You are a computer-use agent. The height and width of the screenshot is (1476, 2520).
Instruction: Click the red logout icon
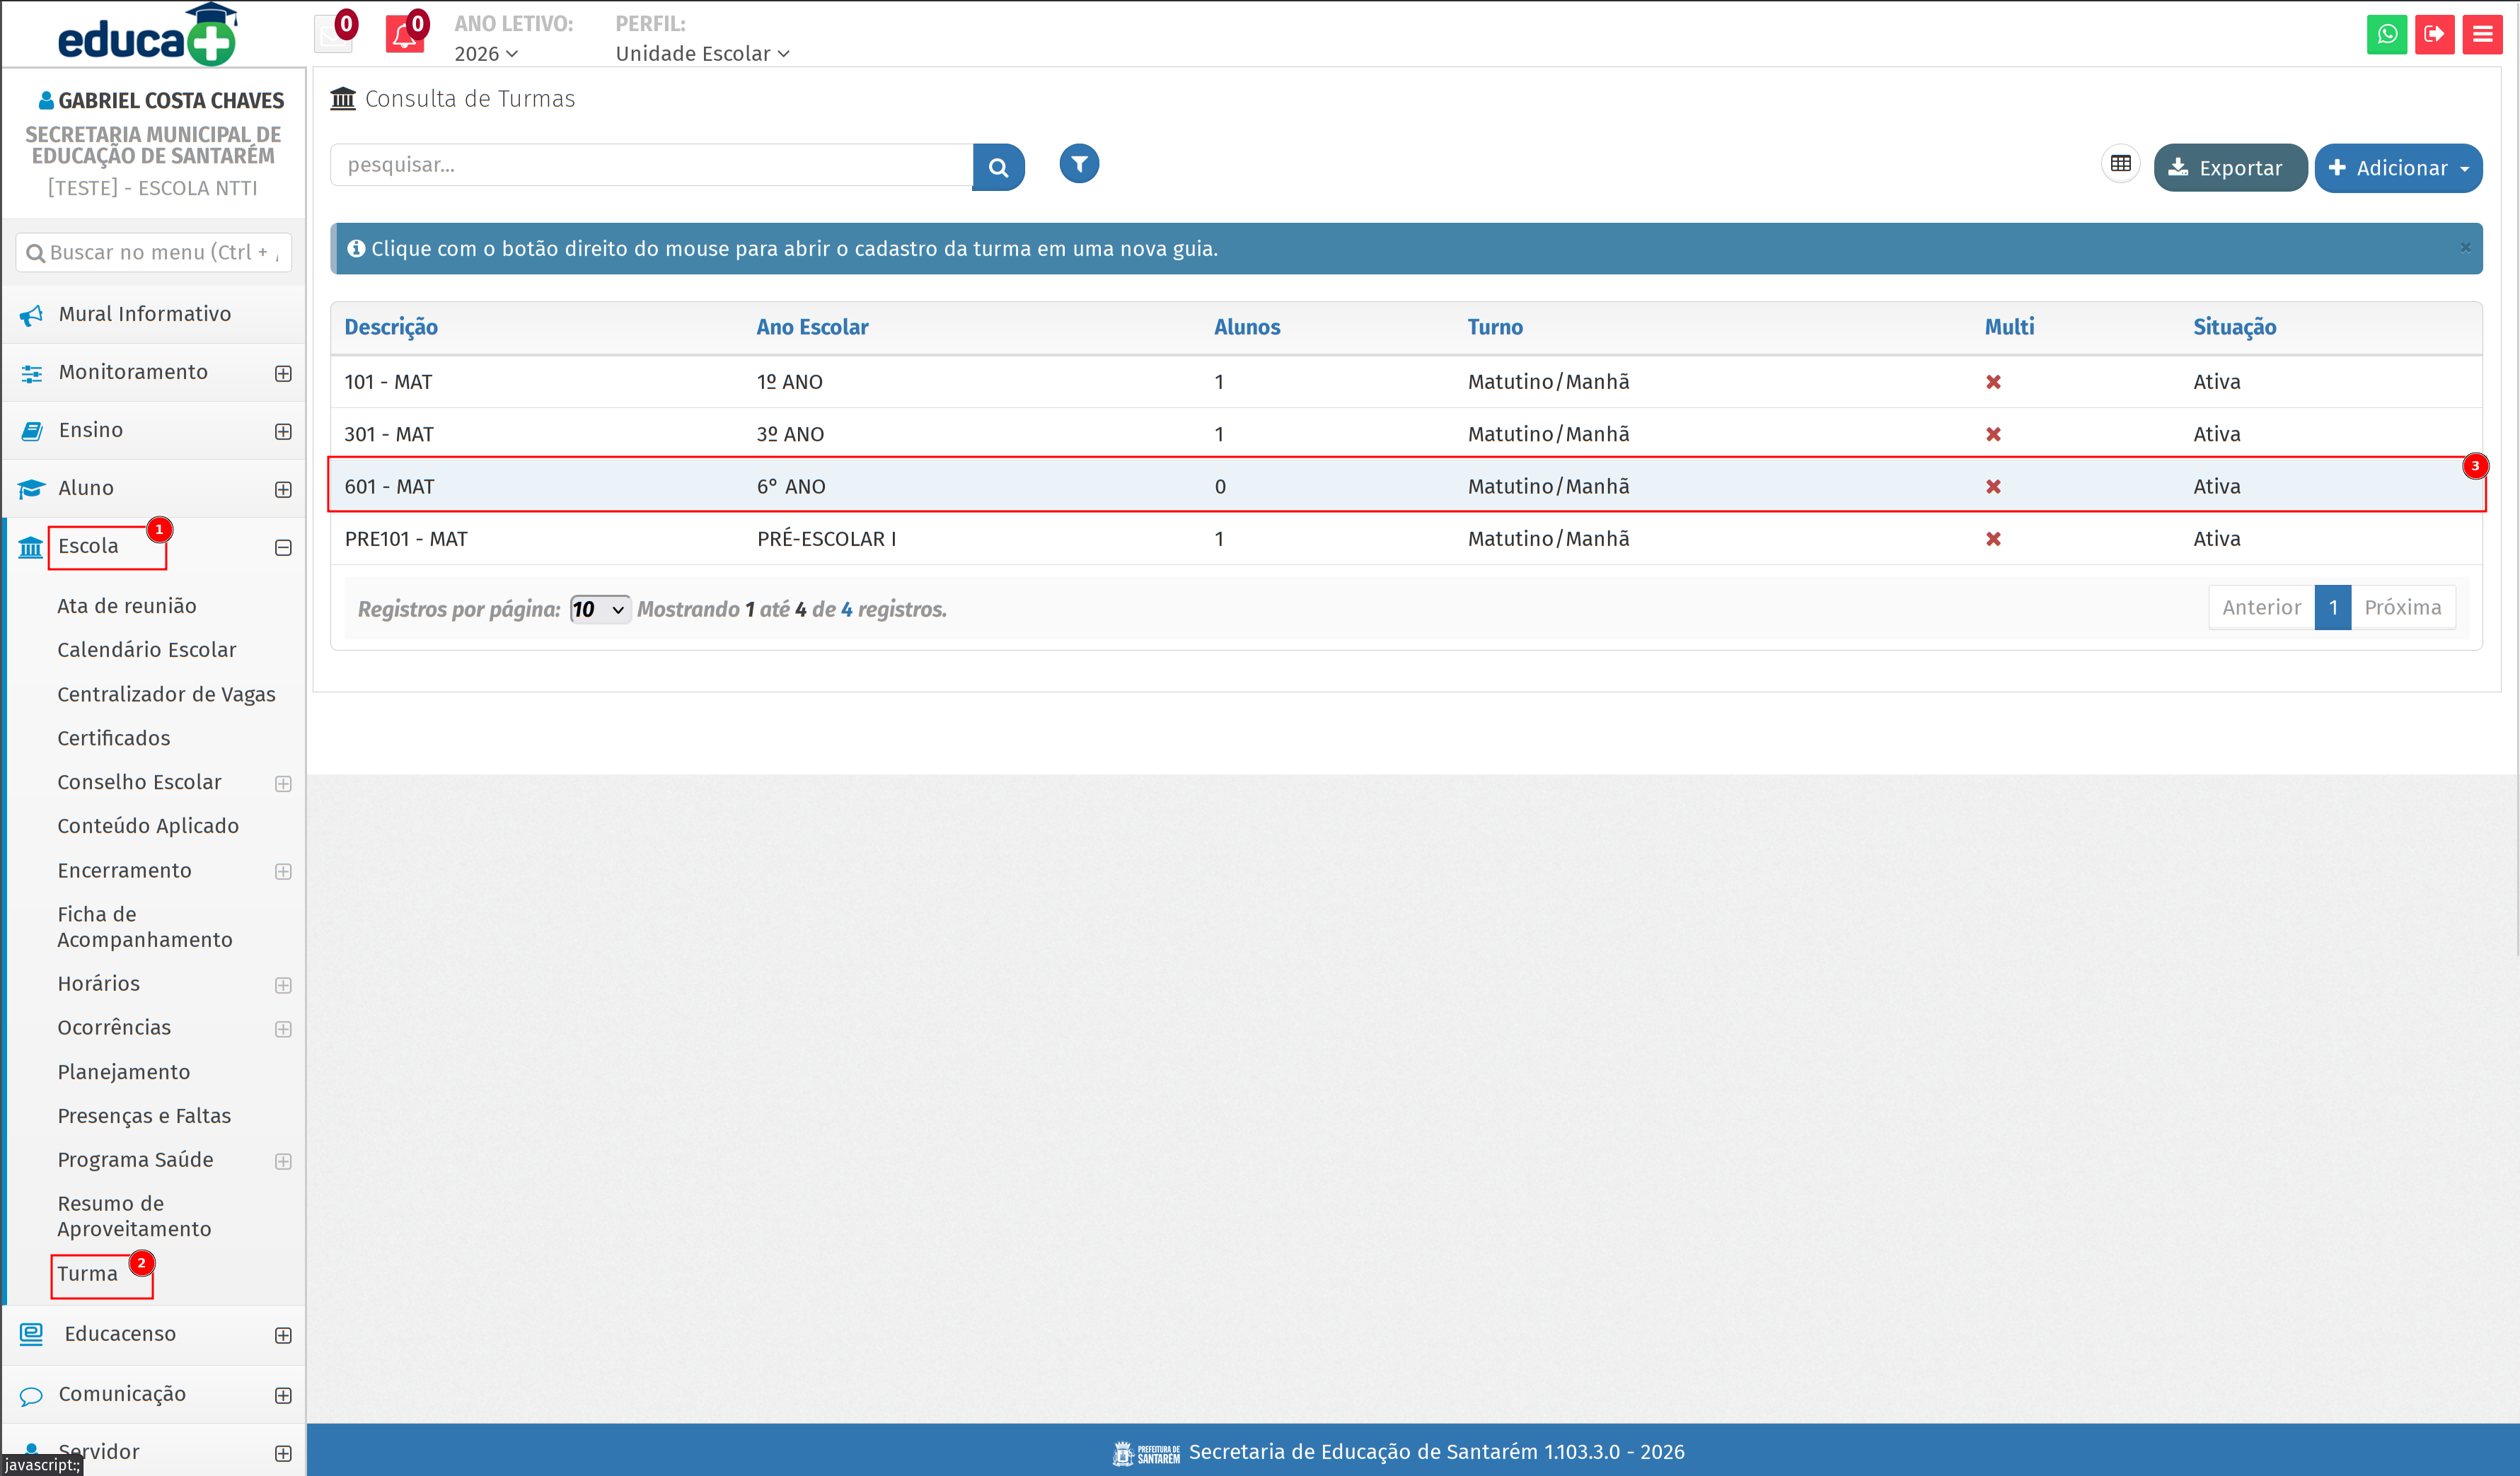pos(2434,34)
